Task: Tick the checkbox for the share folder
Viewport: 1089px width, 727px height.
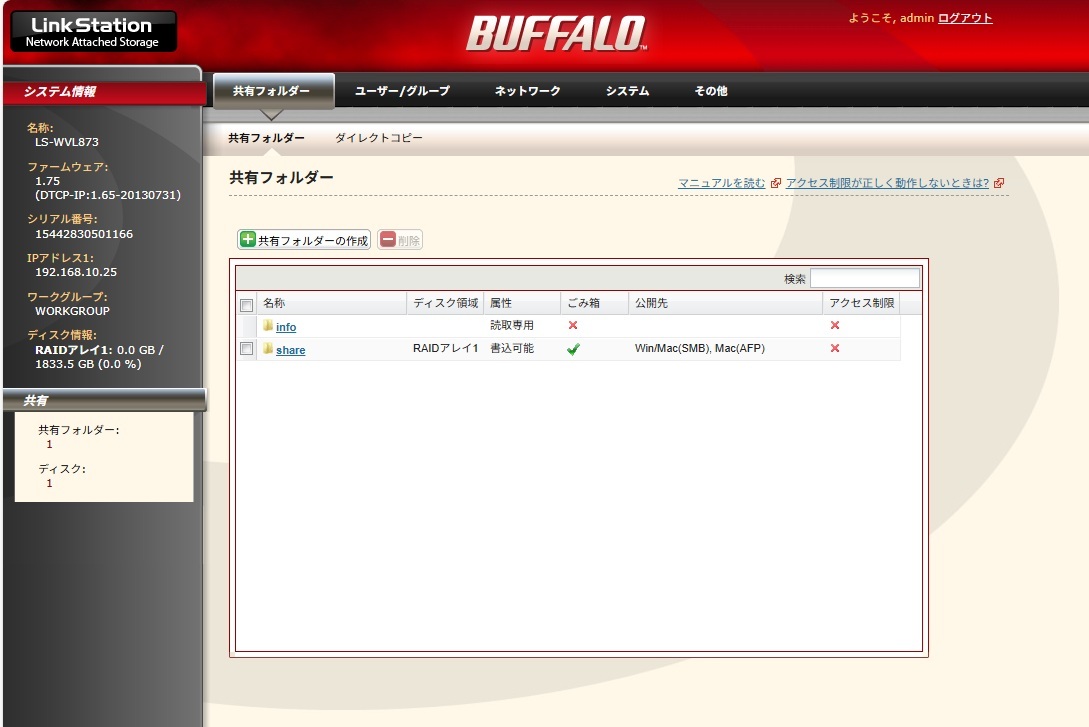Action: click(x=246, y=349)
